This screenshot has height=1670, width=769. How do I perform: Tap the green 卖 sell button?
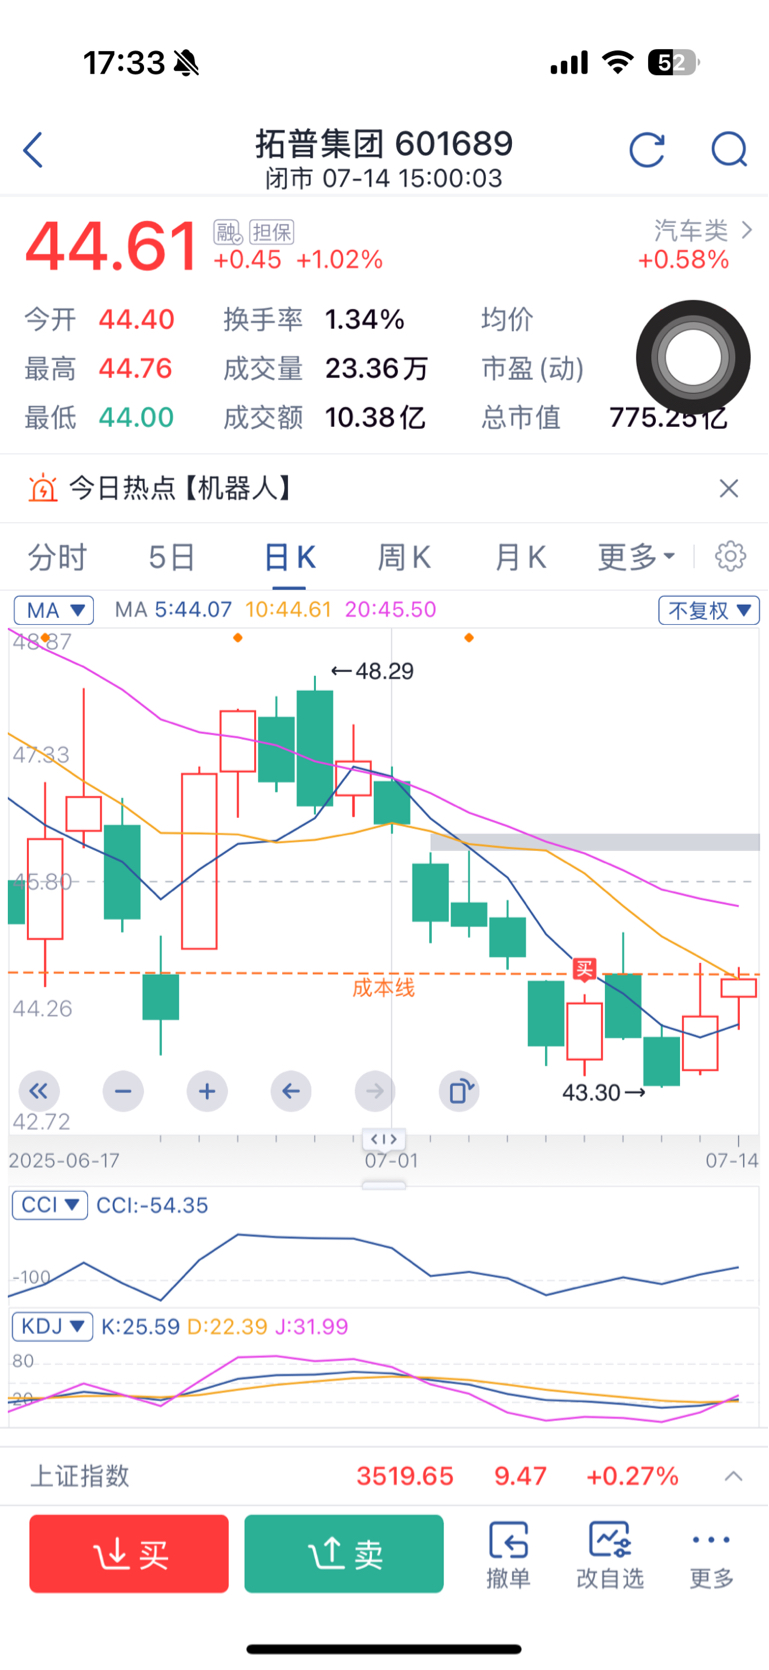point(344,1553)
